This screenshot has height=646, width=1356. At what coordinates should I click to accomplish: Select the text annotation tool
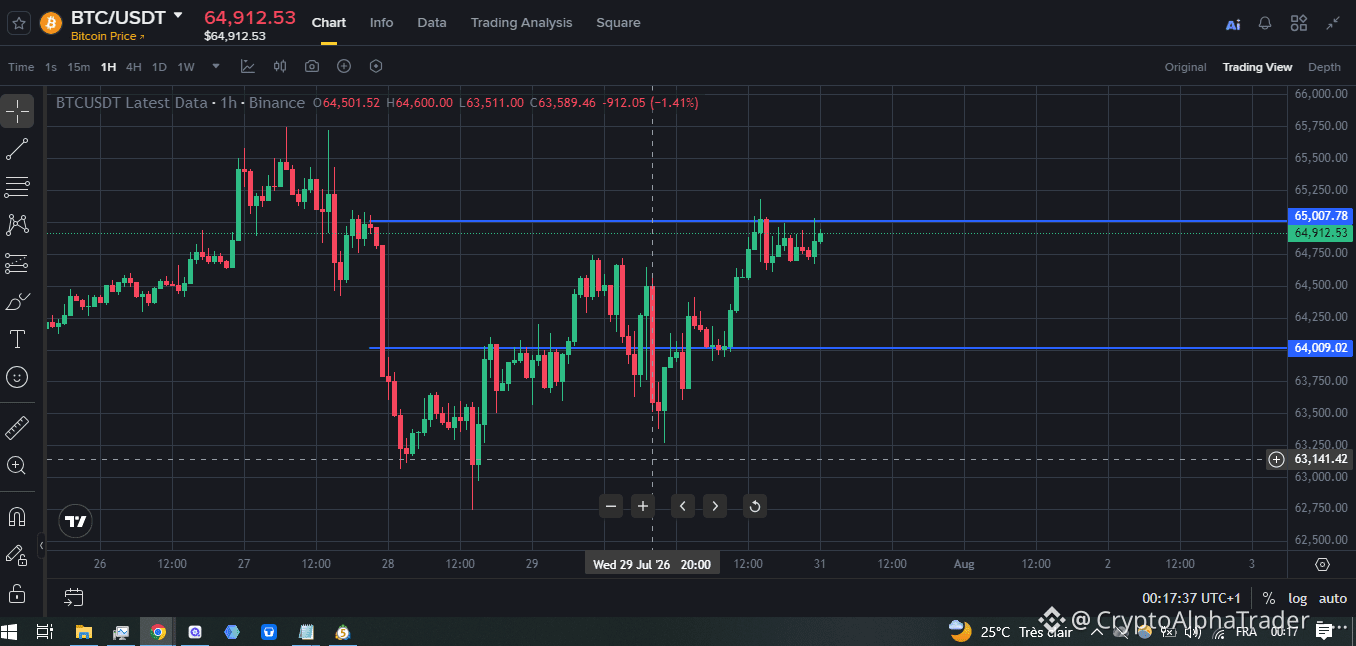(x=17, y=339)
